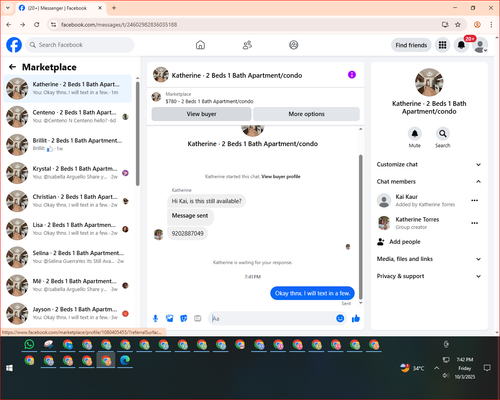This screenshot has height=400, width=500.
Task: Focus the Search Facebook field
Action: (80, 45)
